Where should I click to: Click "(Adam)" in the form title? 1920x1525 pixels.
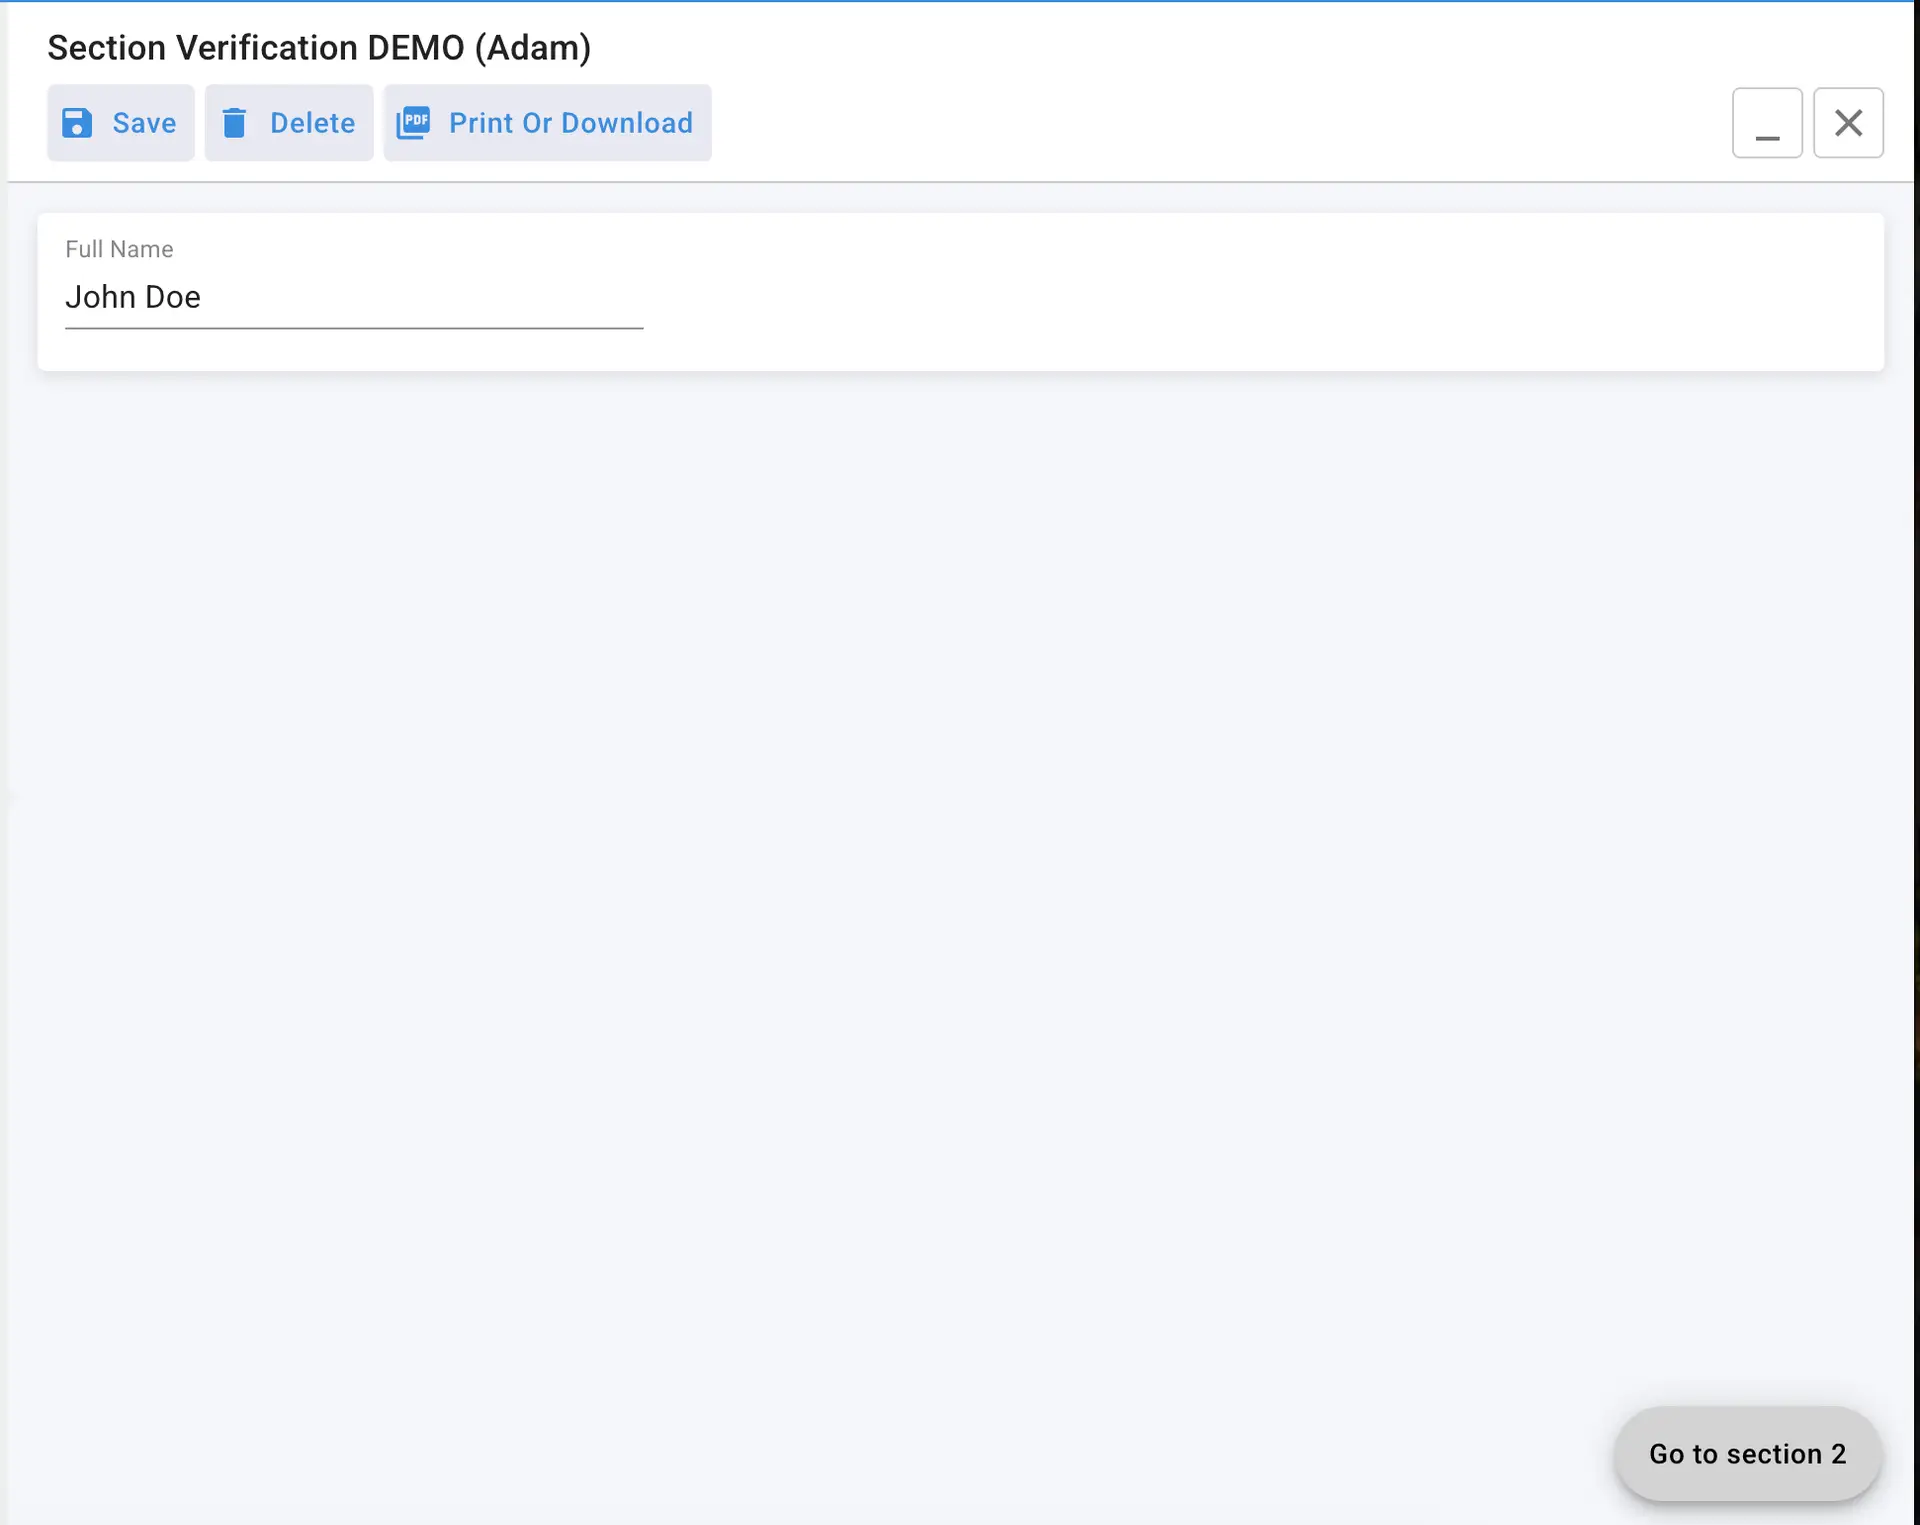pos(532,48)
